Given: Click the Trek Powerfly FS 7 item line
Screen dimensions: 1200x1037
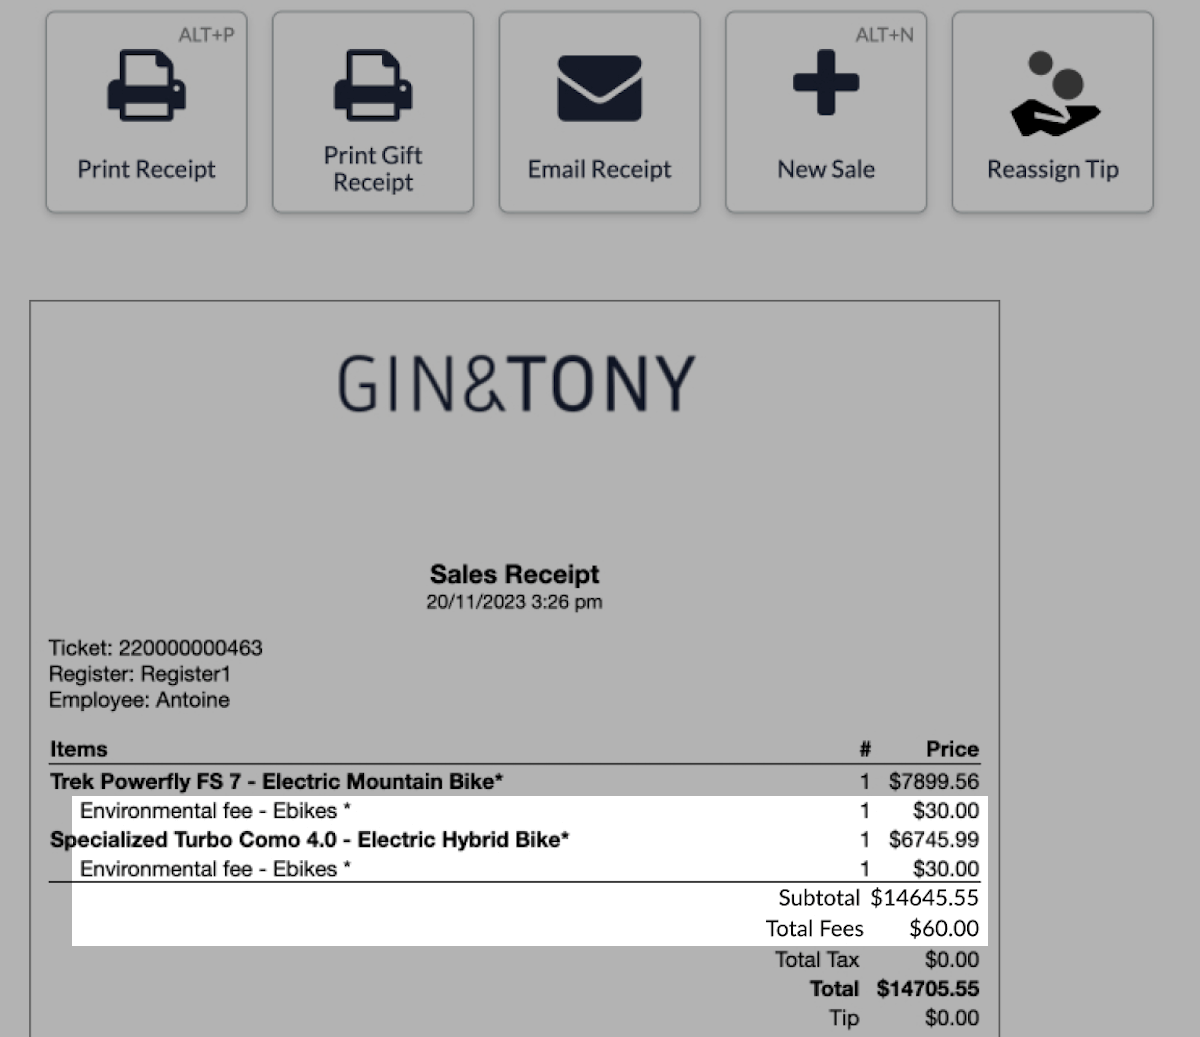Looking at the screenshot, I should 276,781.
